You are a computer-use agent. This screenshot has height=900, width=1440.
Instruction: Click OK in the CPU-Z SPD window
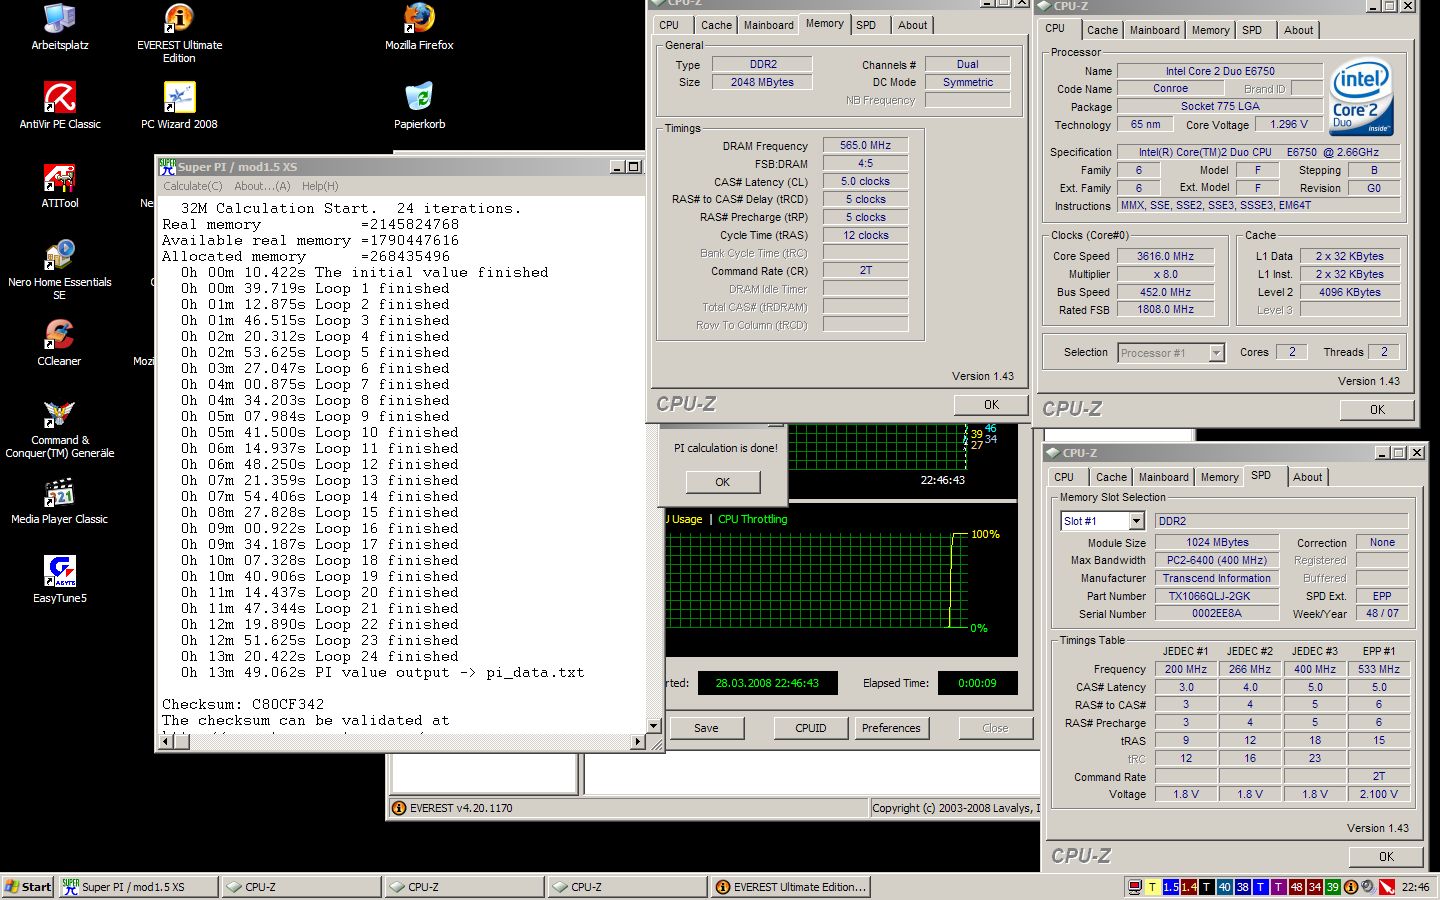(1386, 857)
